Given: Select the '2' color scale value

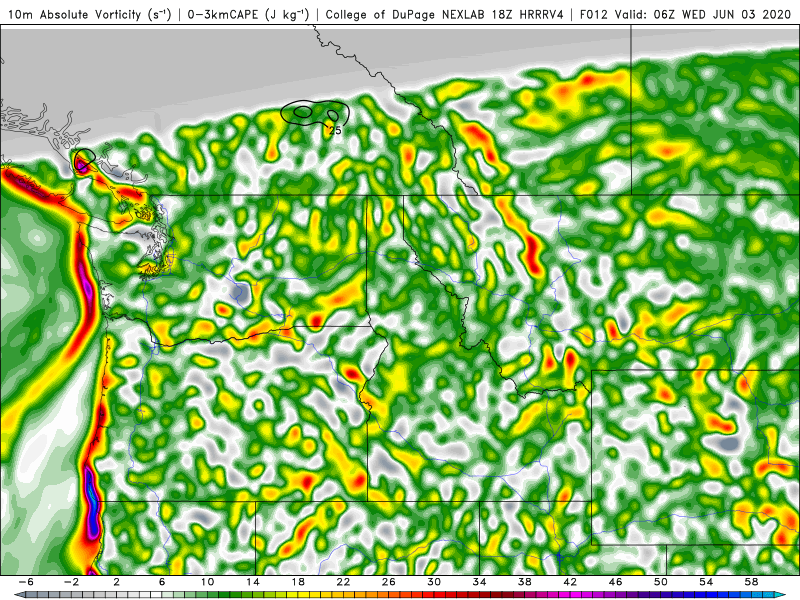Looking at the screenshot, I should coord(117,582).
